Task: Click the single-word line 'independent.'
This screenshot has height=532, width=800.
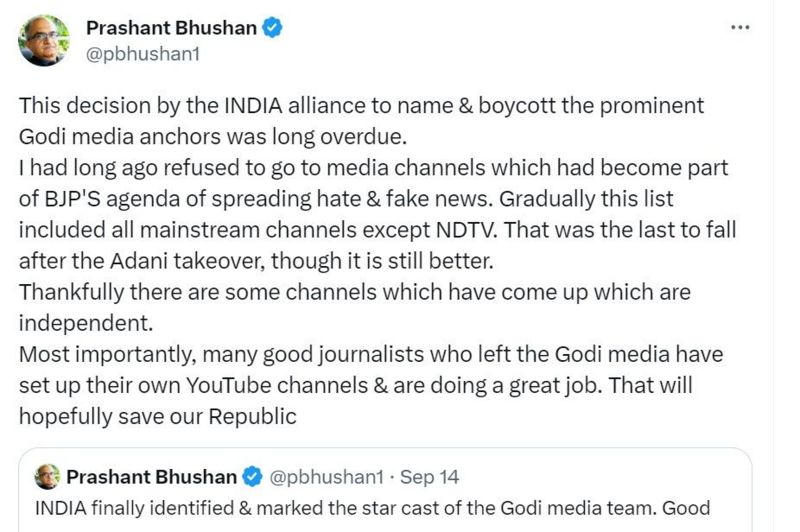Action: [x=86, y=323]
